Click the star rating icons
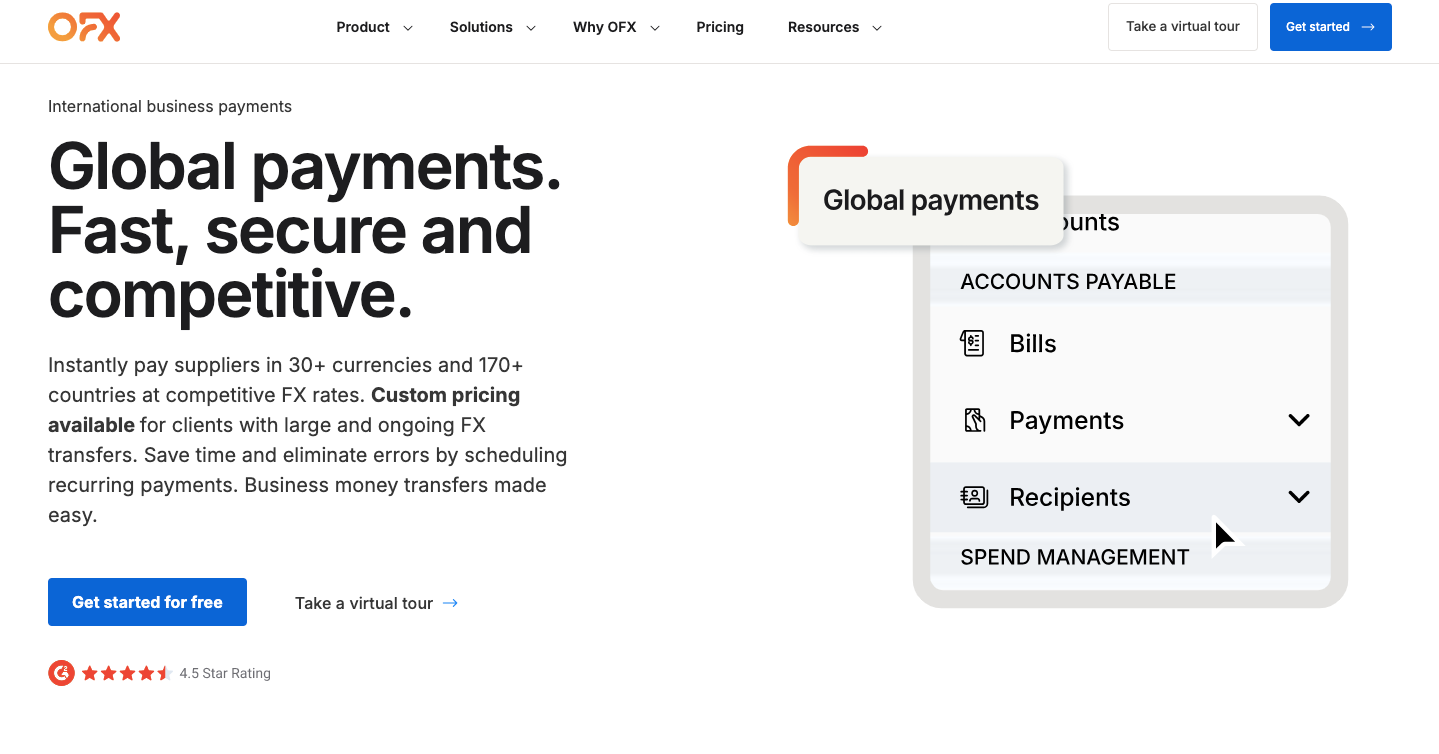Image resolution: width=1439 pixels, height=754 pixels. pos(127,673)
